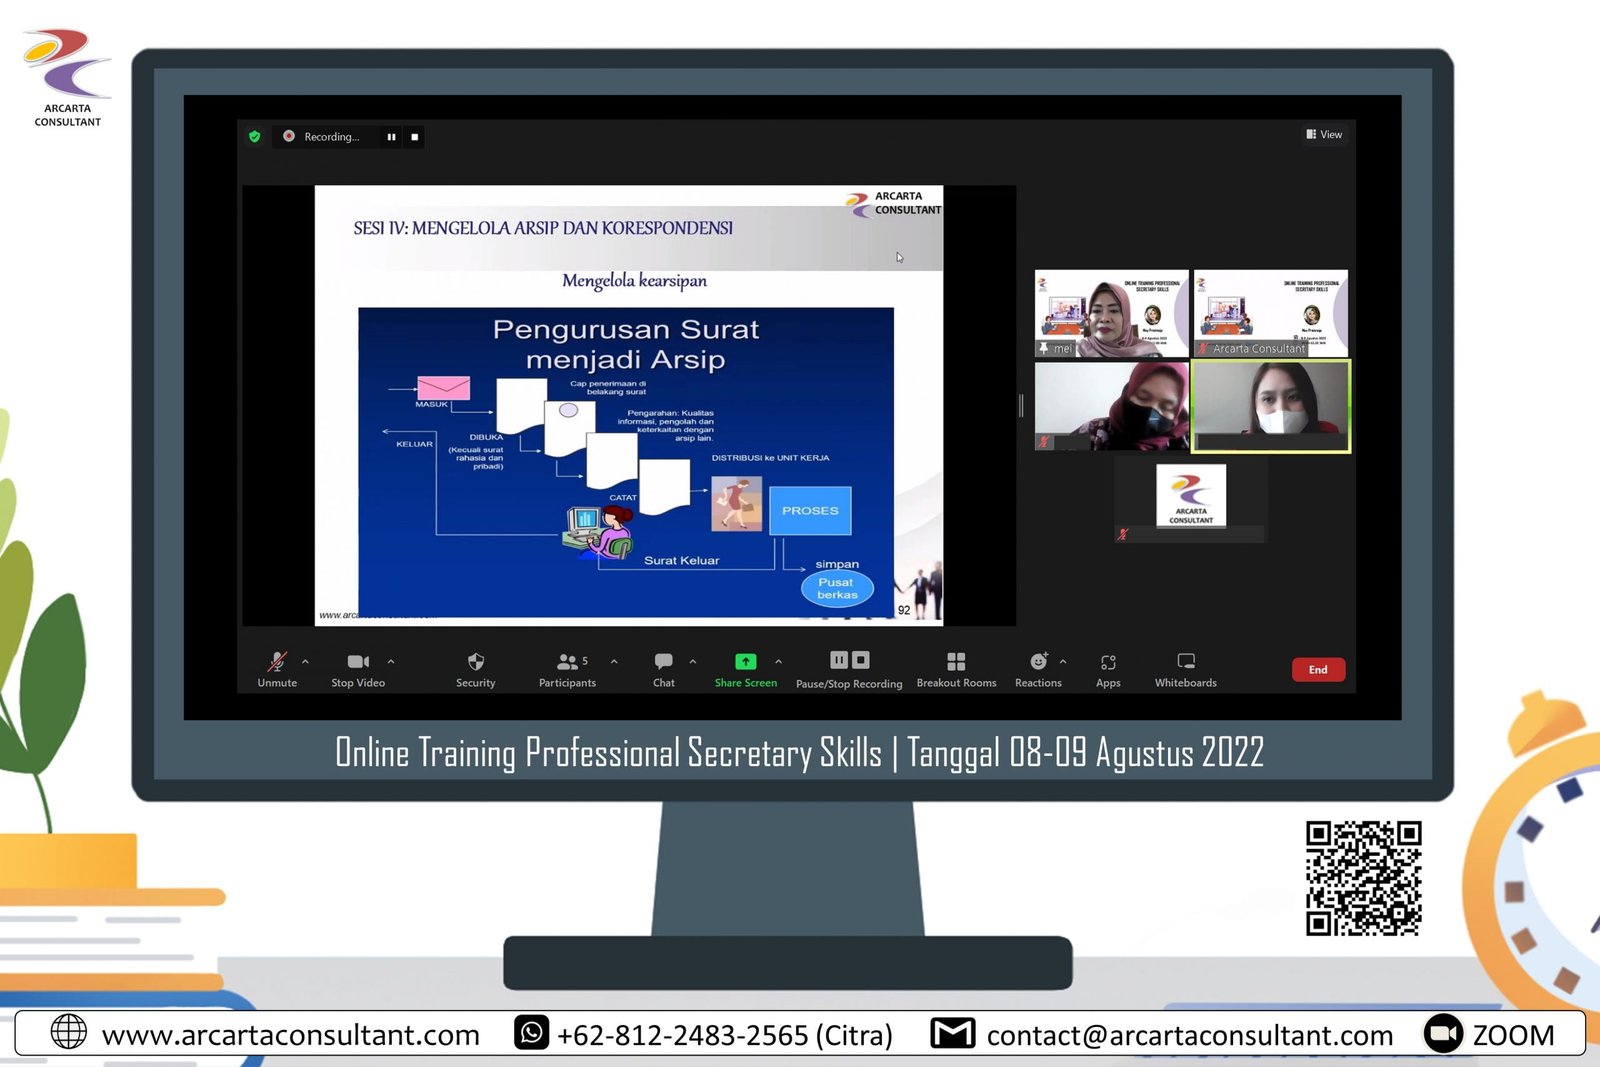This screenshot has height=1067, width=1600.
Task: Expand the arrow next to Participants
Action: pos(614,661)
